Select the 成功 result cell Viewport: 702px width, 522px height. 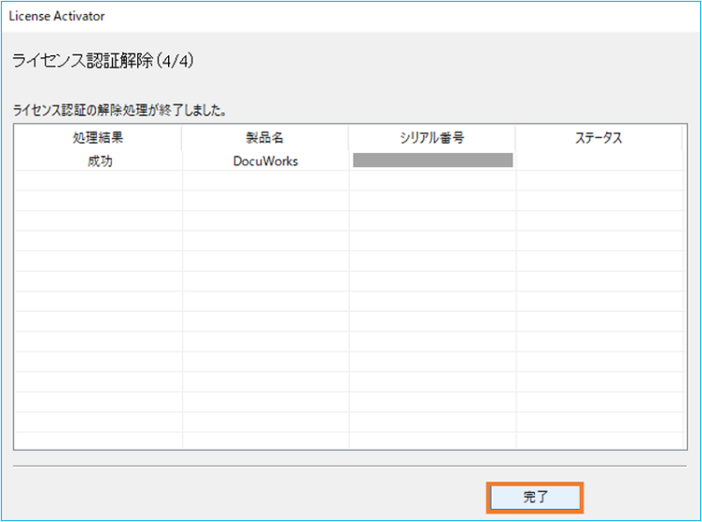click(x=99, y=161)
